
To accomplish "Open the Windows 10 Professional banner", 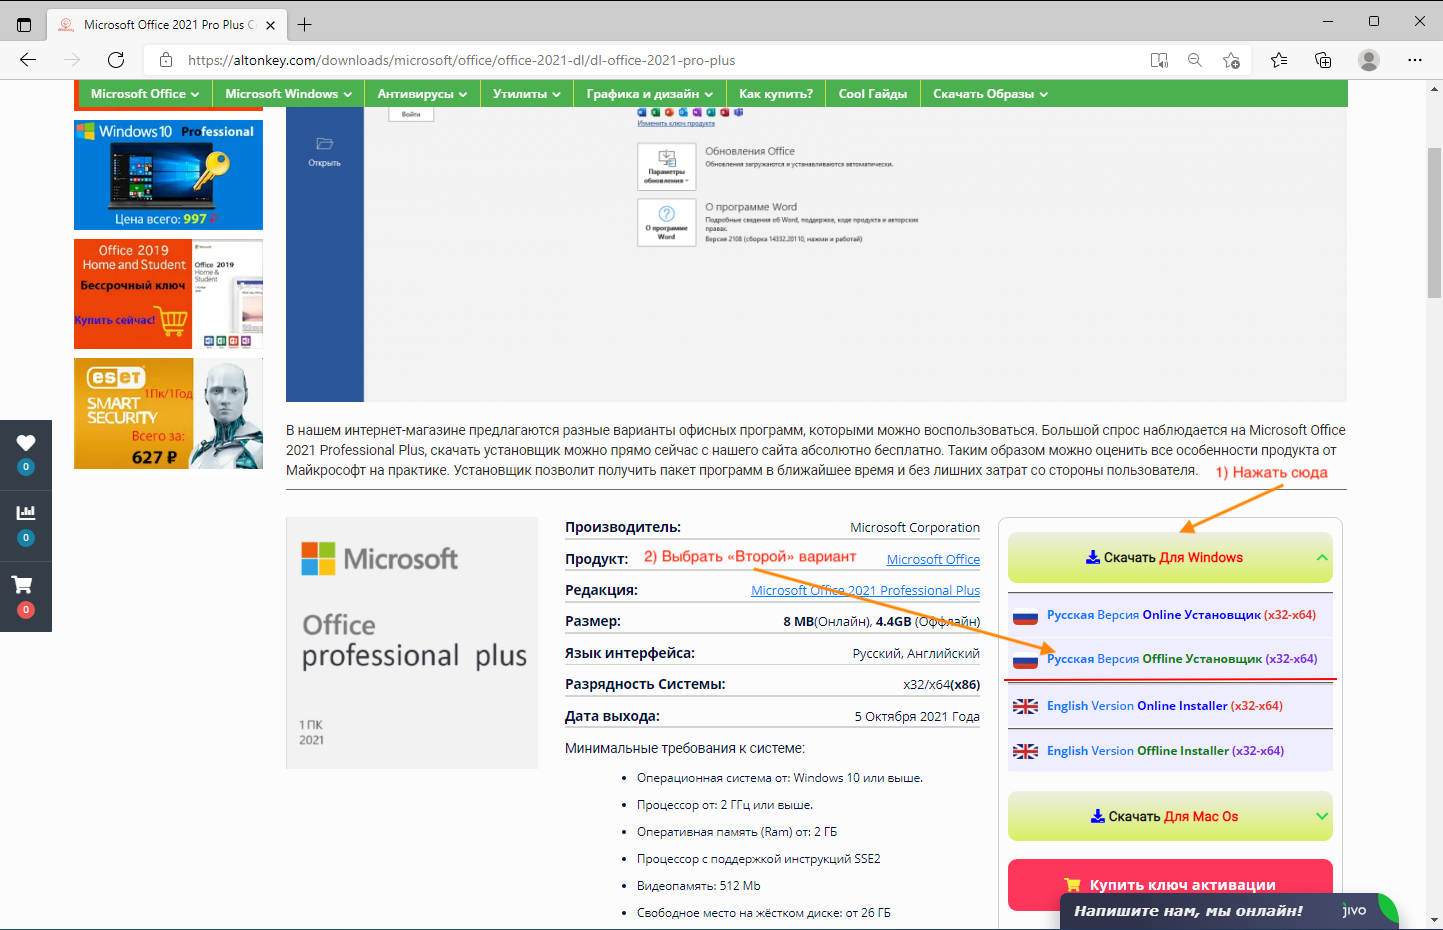I will point(168,175).
